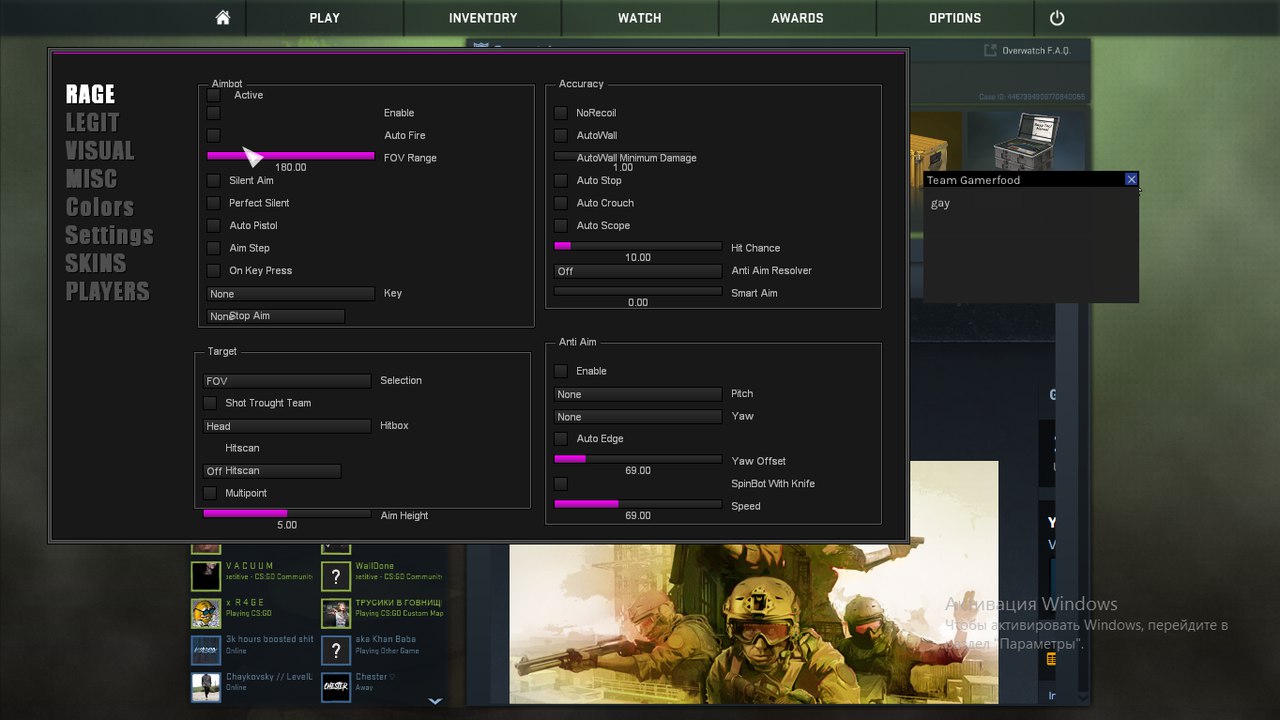The image size is (1280, 720).
Task: Open the SKINS section
Action: (96, 263)
